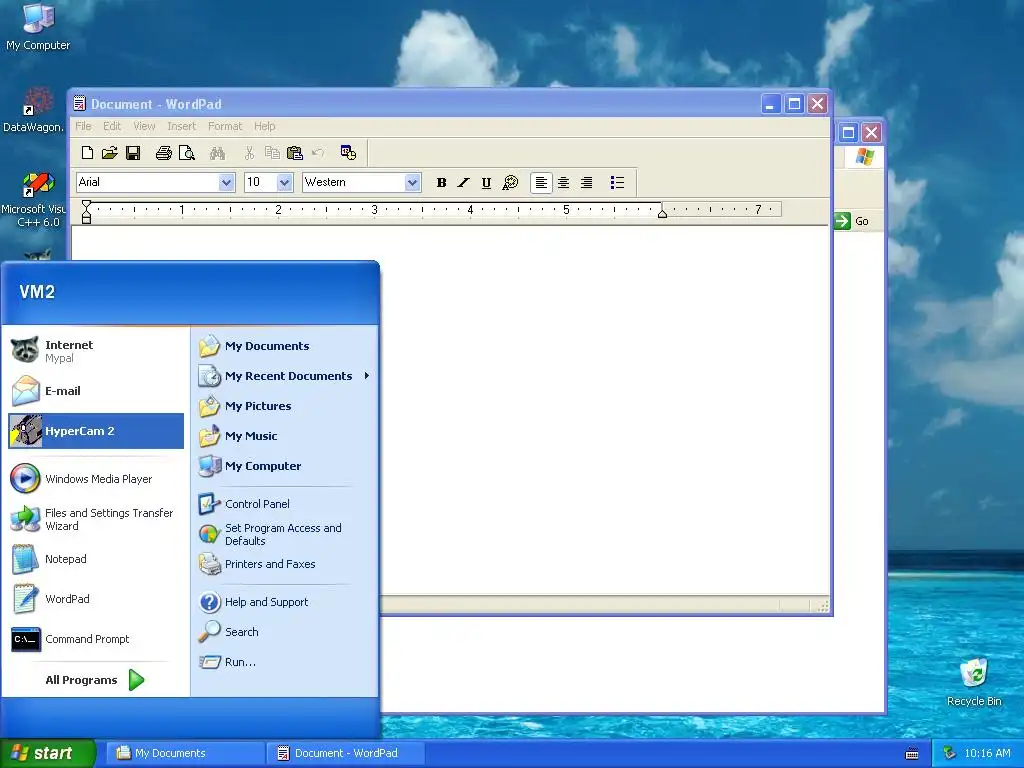
Task: Toggle italic formatting
Action: tap(464, 183)
